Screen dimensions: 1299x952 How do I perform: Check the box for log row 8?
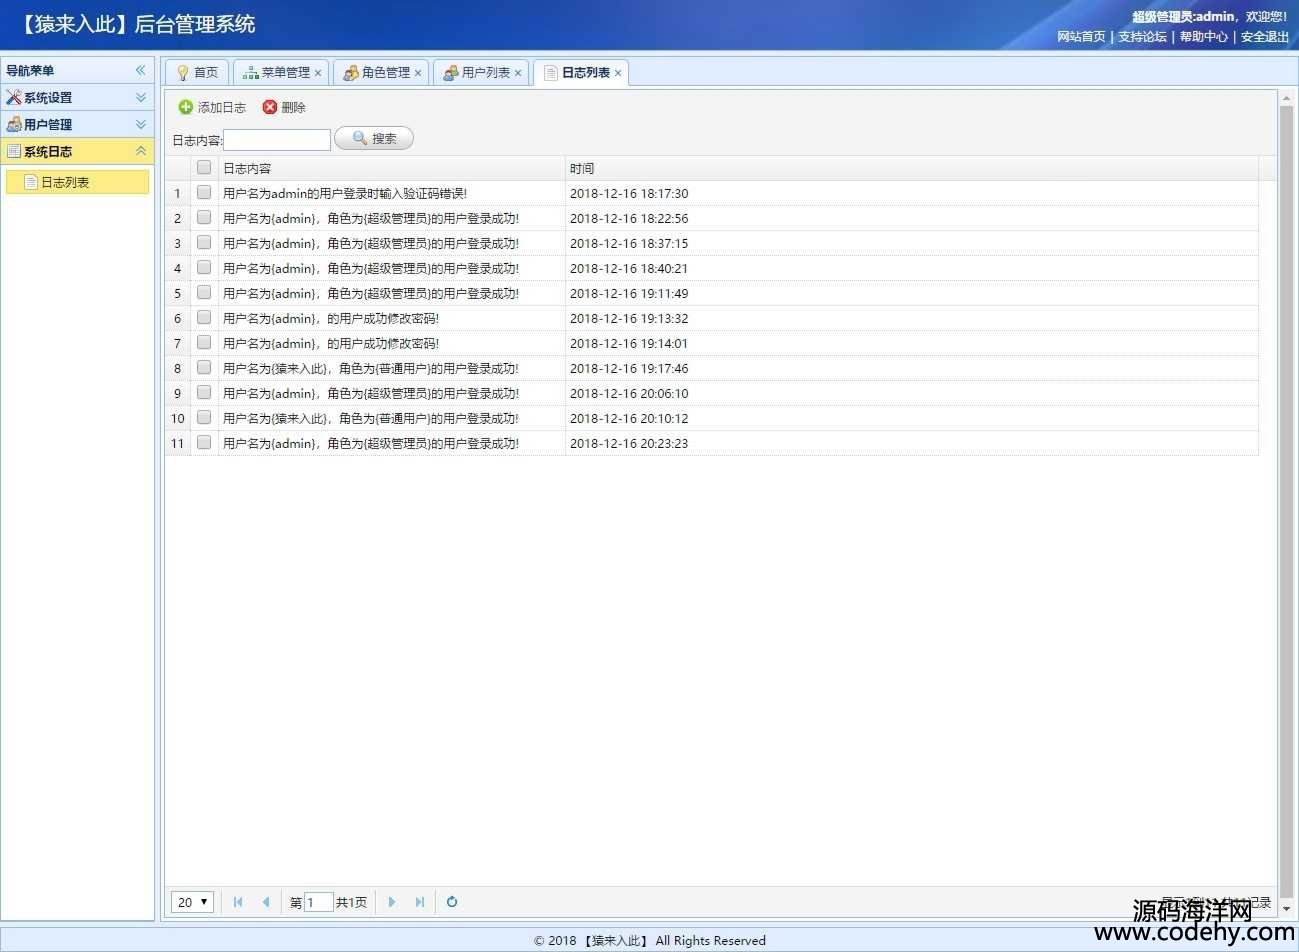[204, 367]
